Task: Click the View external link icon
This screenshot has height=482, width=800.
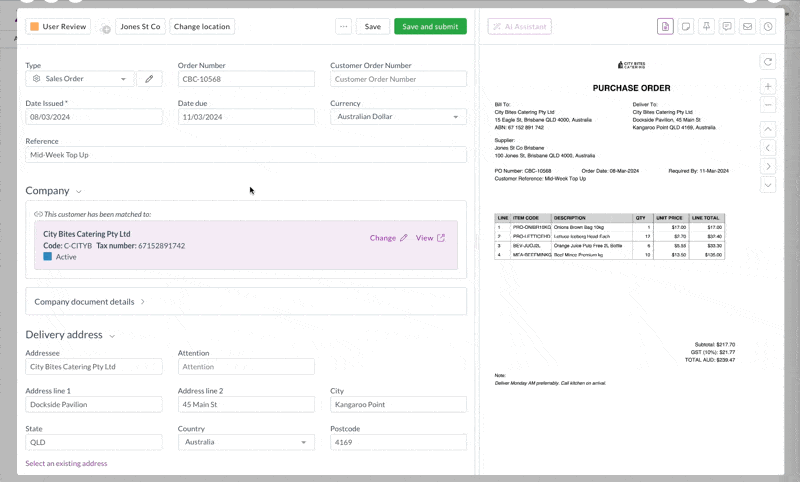Action: click(441, 238)
